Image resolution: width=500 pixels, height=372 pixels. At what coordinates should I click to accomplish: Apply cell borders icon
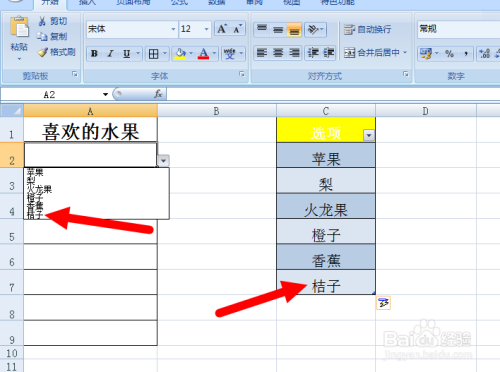point(154,54)
